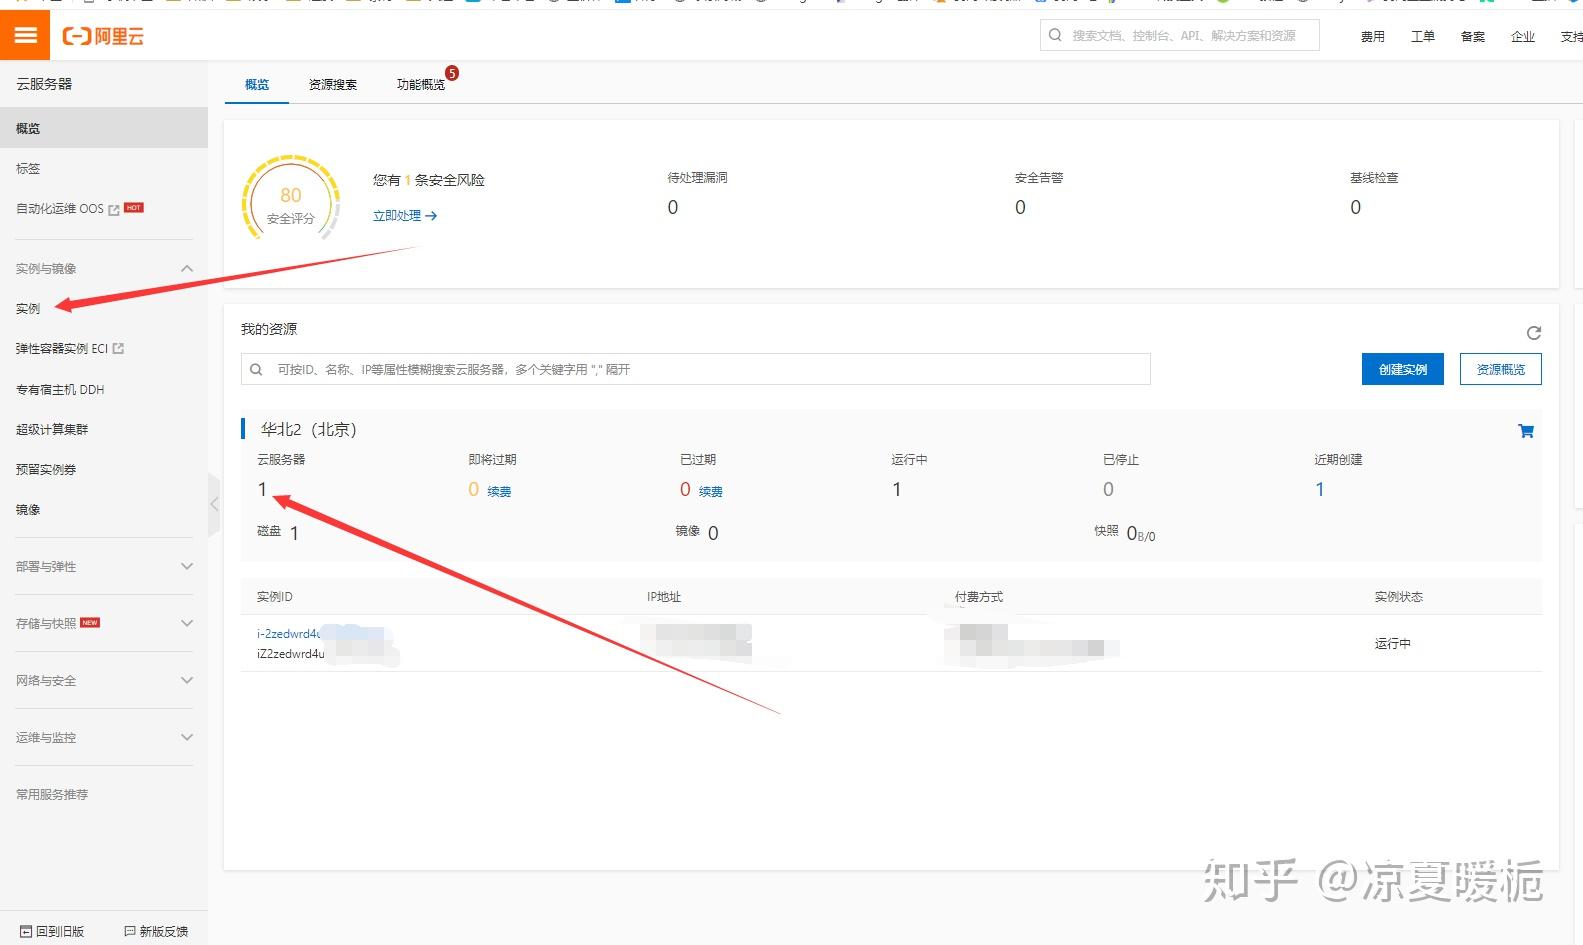Image resolution: width=1583 pixels, height=945 pixels.
Task: Open the 功能概览 tab
Action: 421,84
